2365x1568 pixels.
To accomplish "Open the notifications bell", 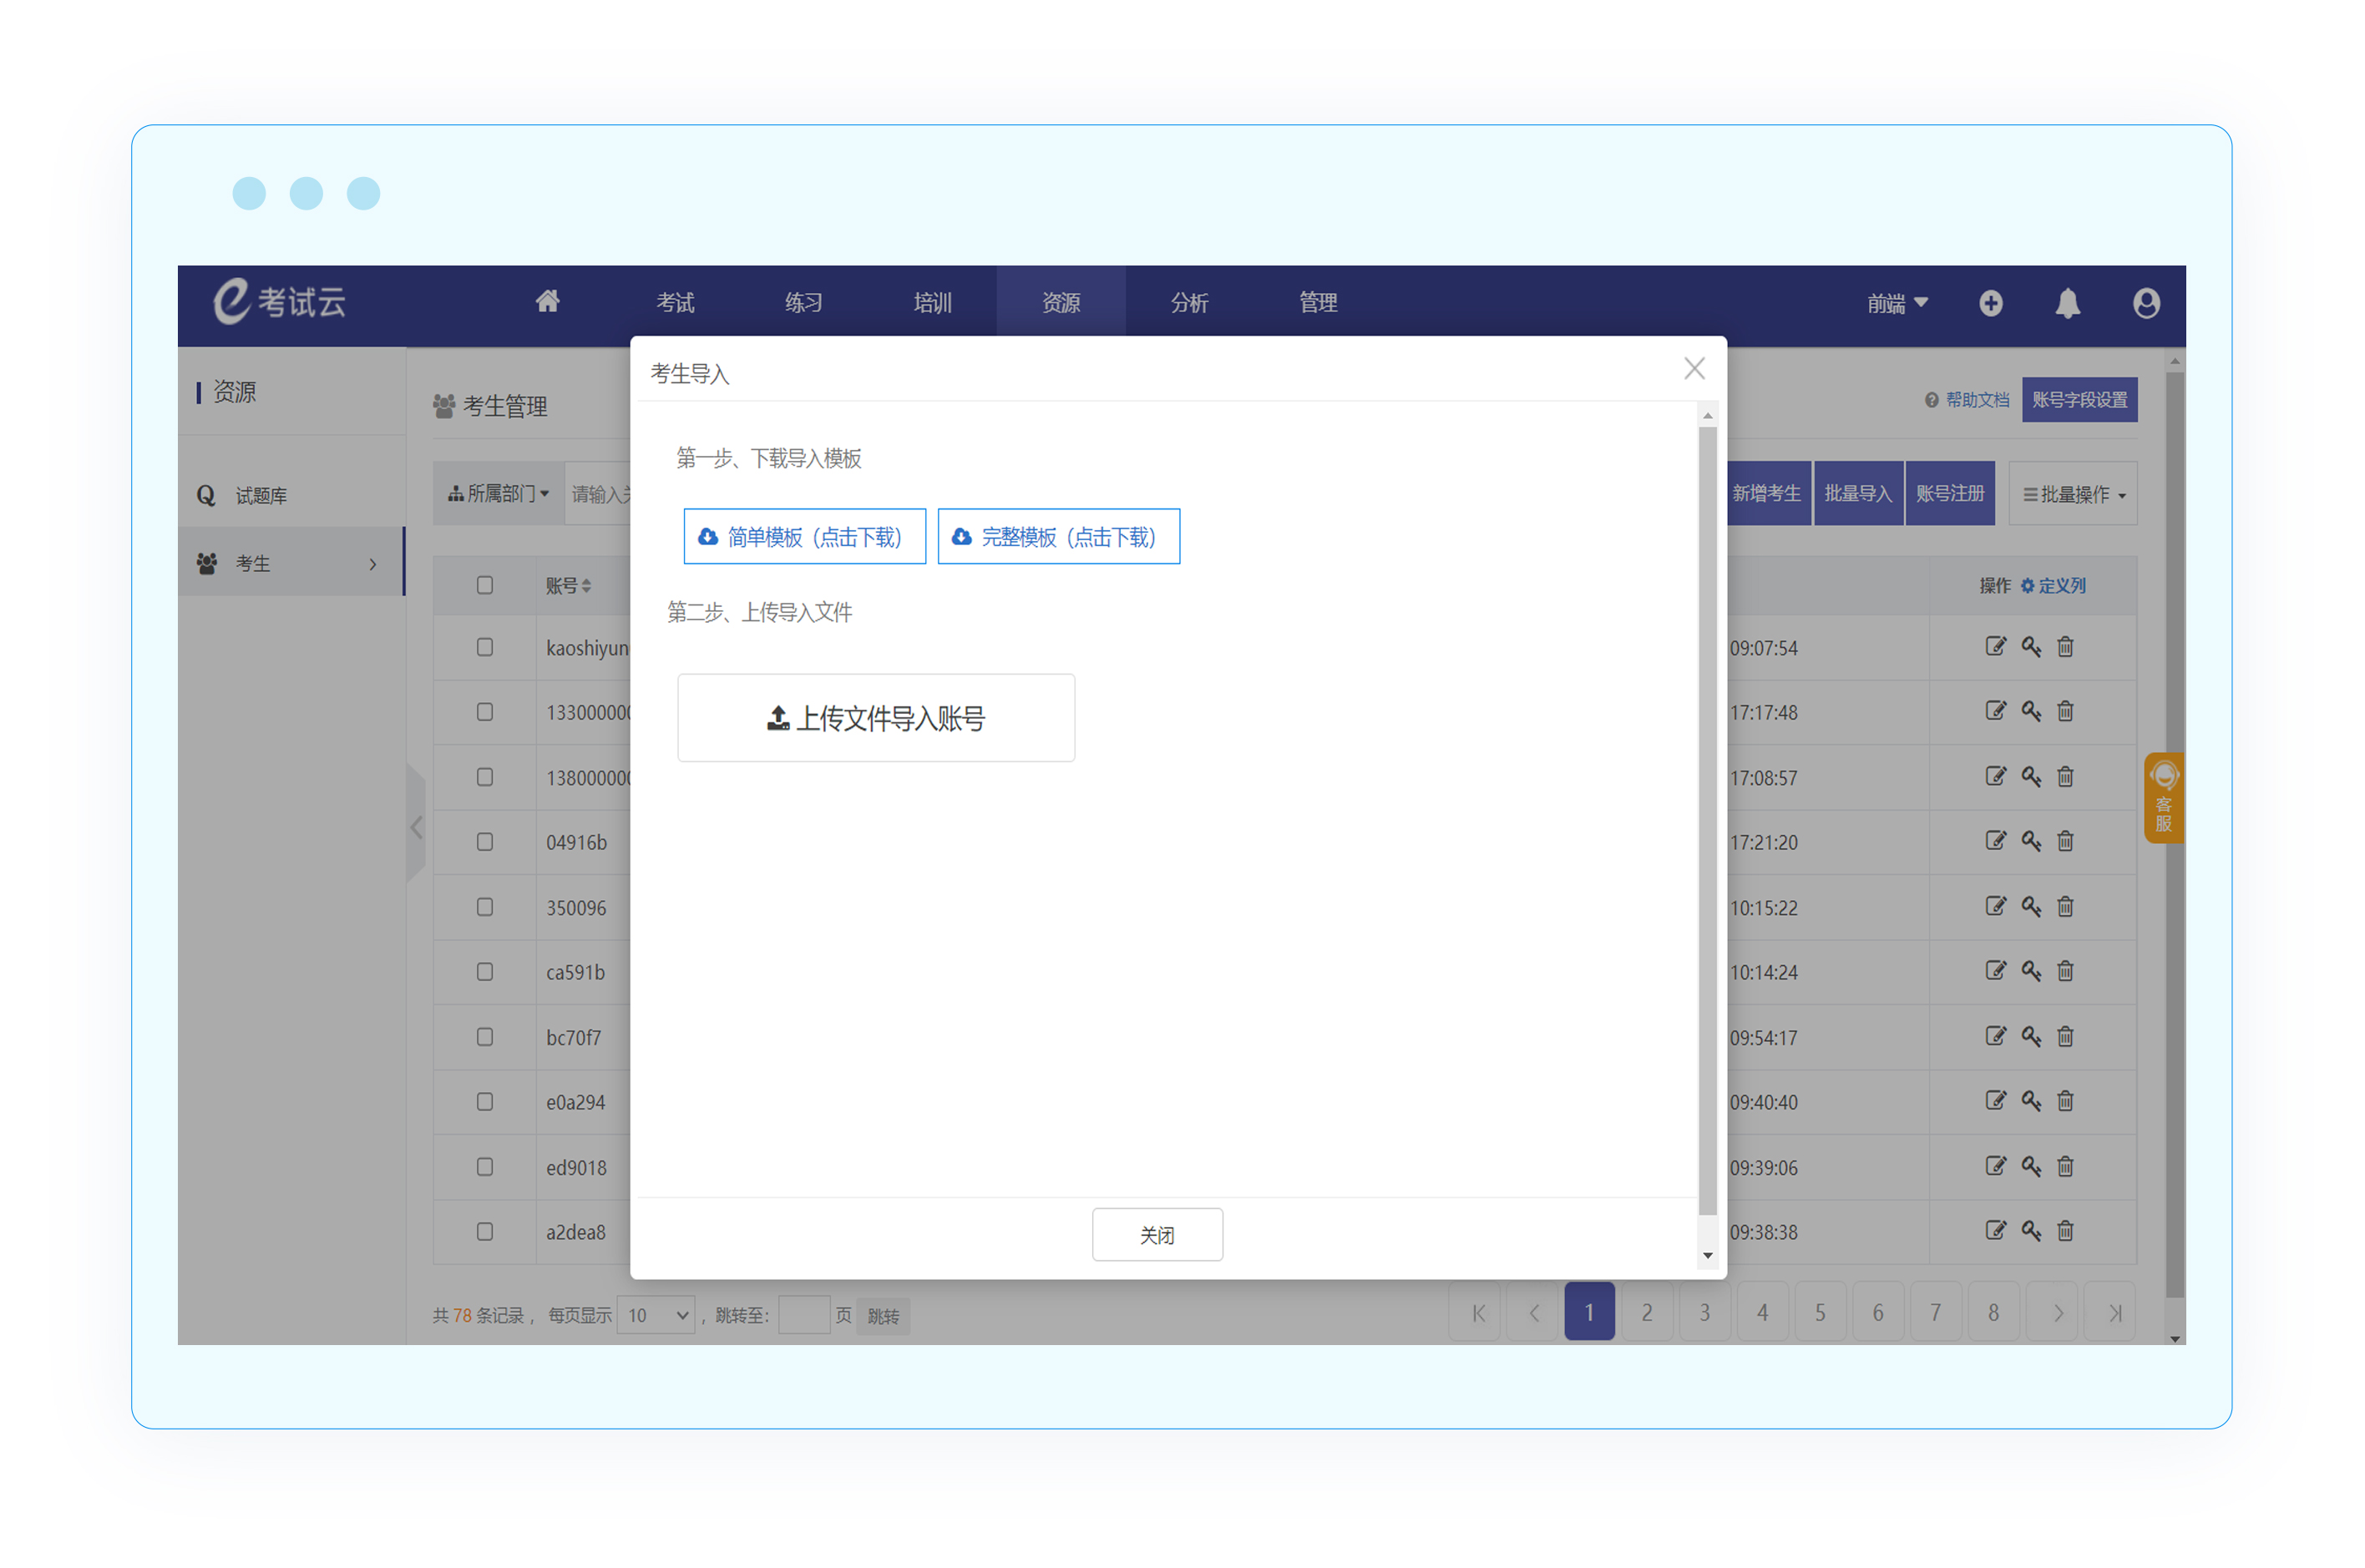I will coord(2067,303).
